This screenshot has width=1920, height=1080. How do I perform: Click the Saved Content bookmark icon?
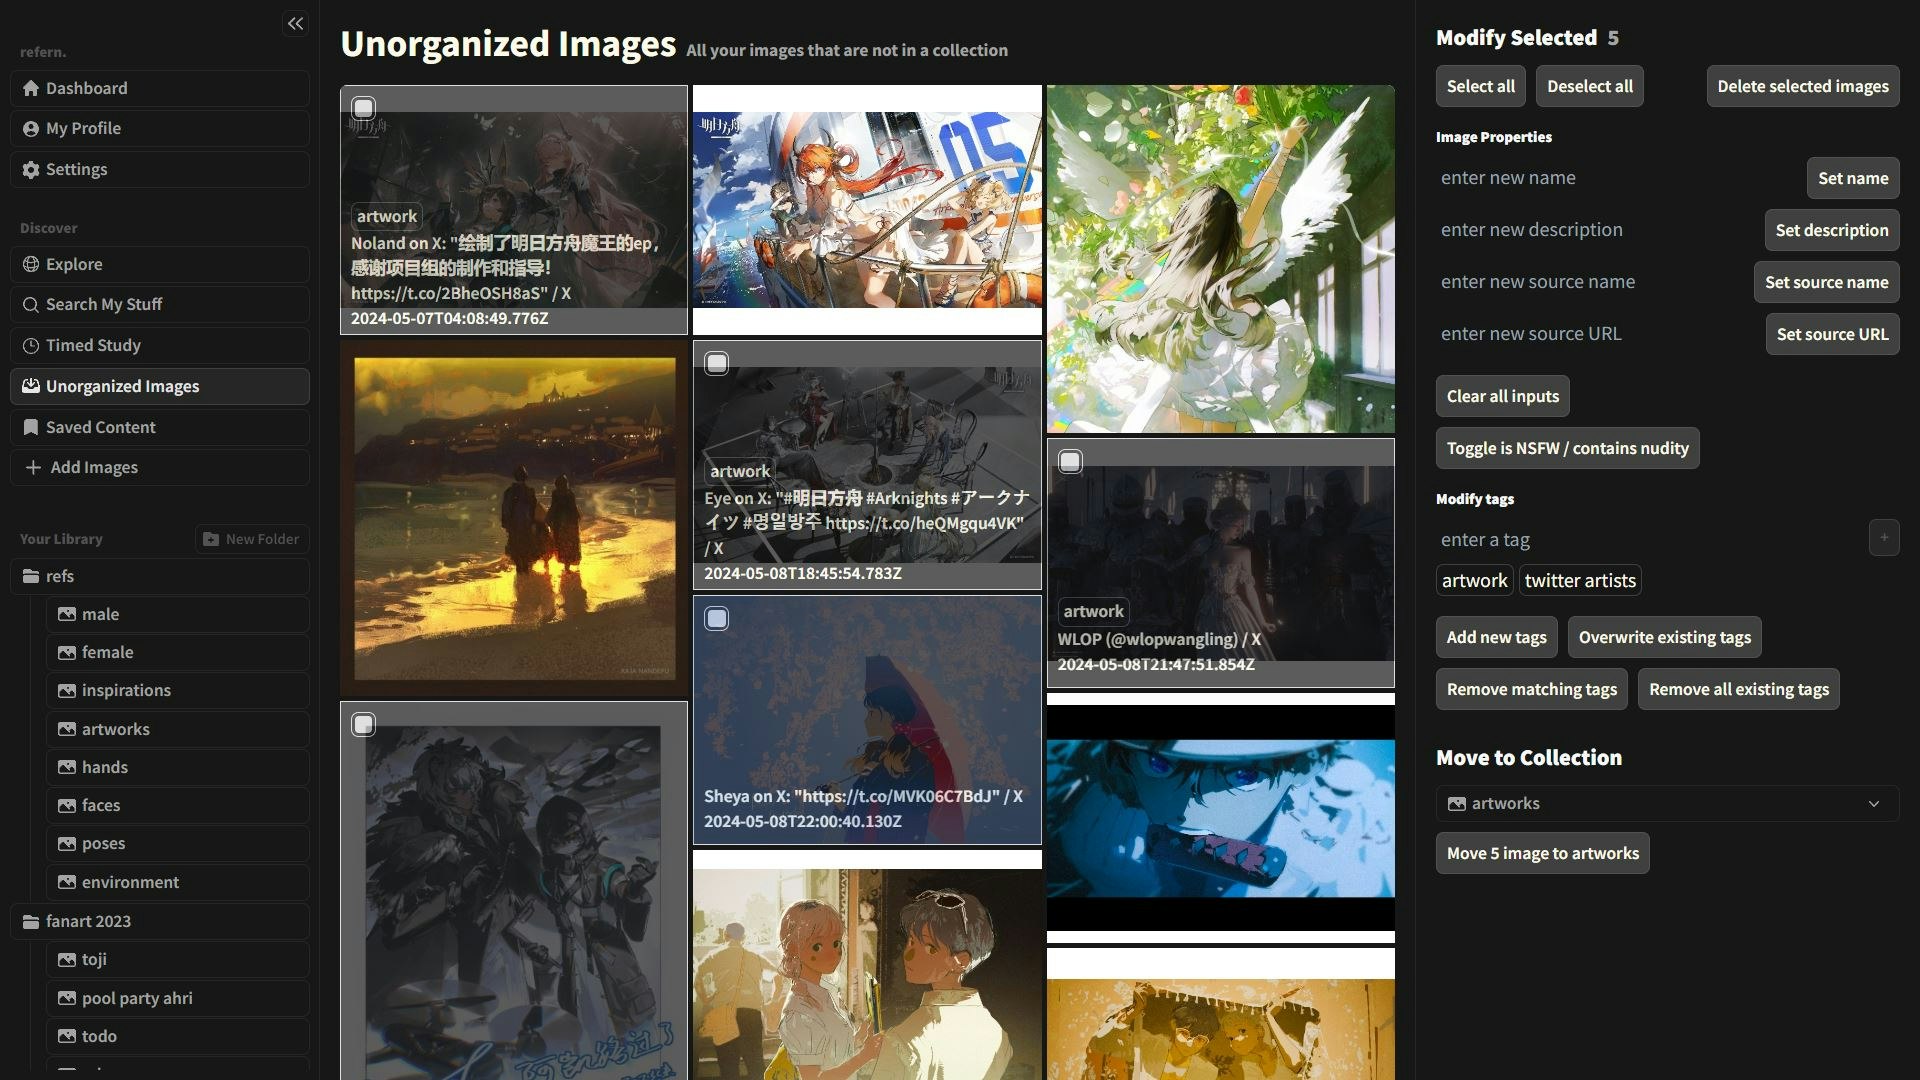31,427
